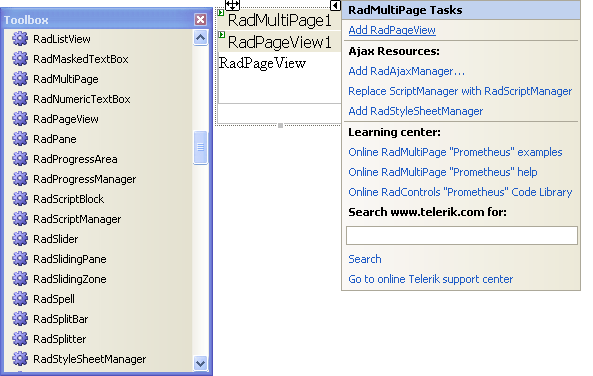Image resolution: width=593 pixels, height=376 pixels.
Task: Select RadSlidingZone text in Toolbox
Action: click(x=70, y=279)
